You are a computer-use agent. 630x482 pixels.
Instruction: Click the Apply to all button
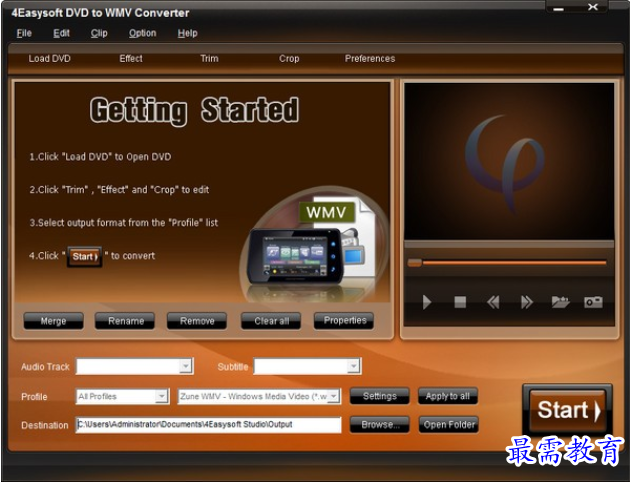[x=448, y=396]
